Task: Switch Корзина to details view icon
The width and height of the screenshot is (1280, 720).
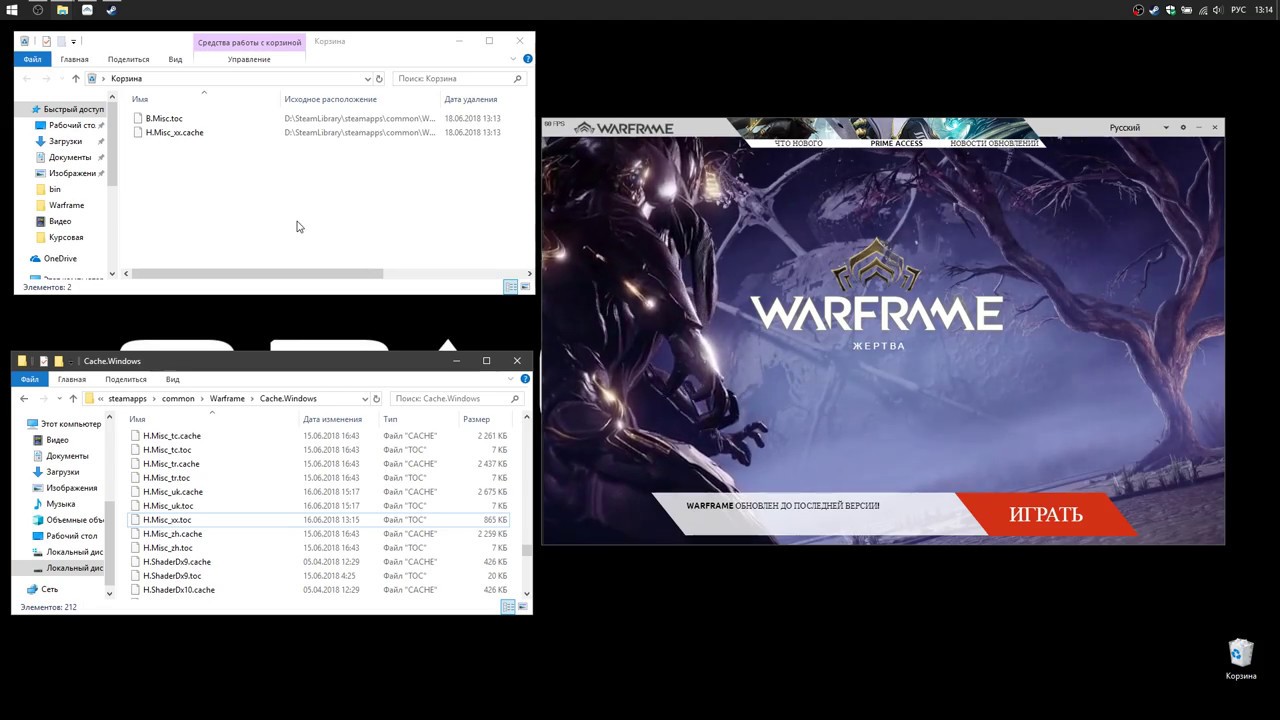Action: coord(510,287)
